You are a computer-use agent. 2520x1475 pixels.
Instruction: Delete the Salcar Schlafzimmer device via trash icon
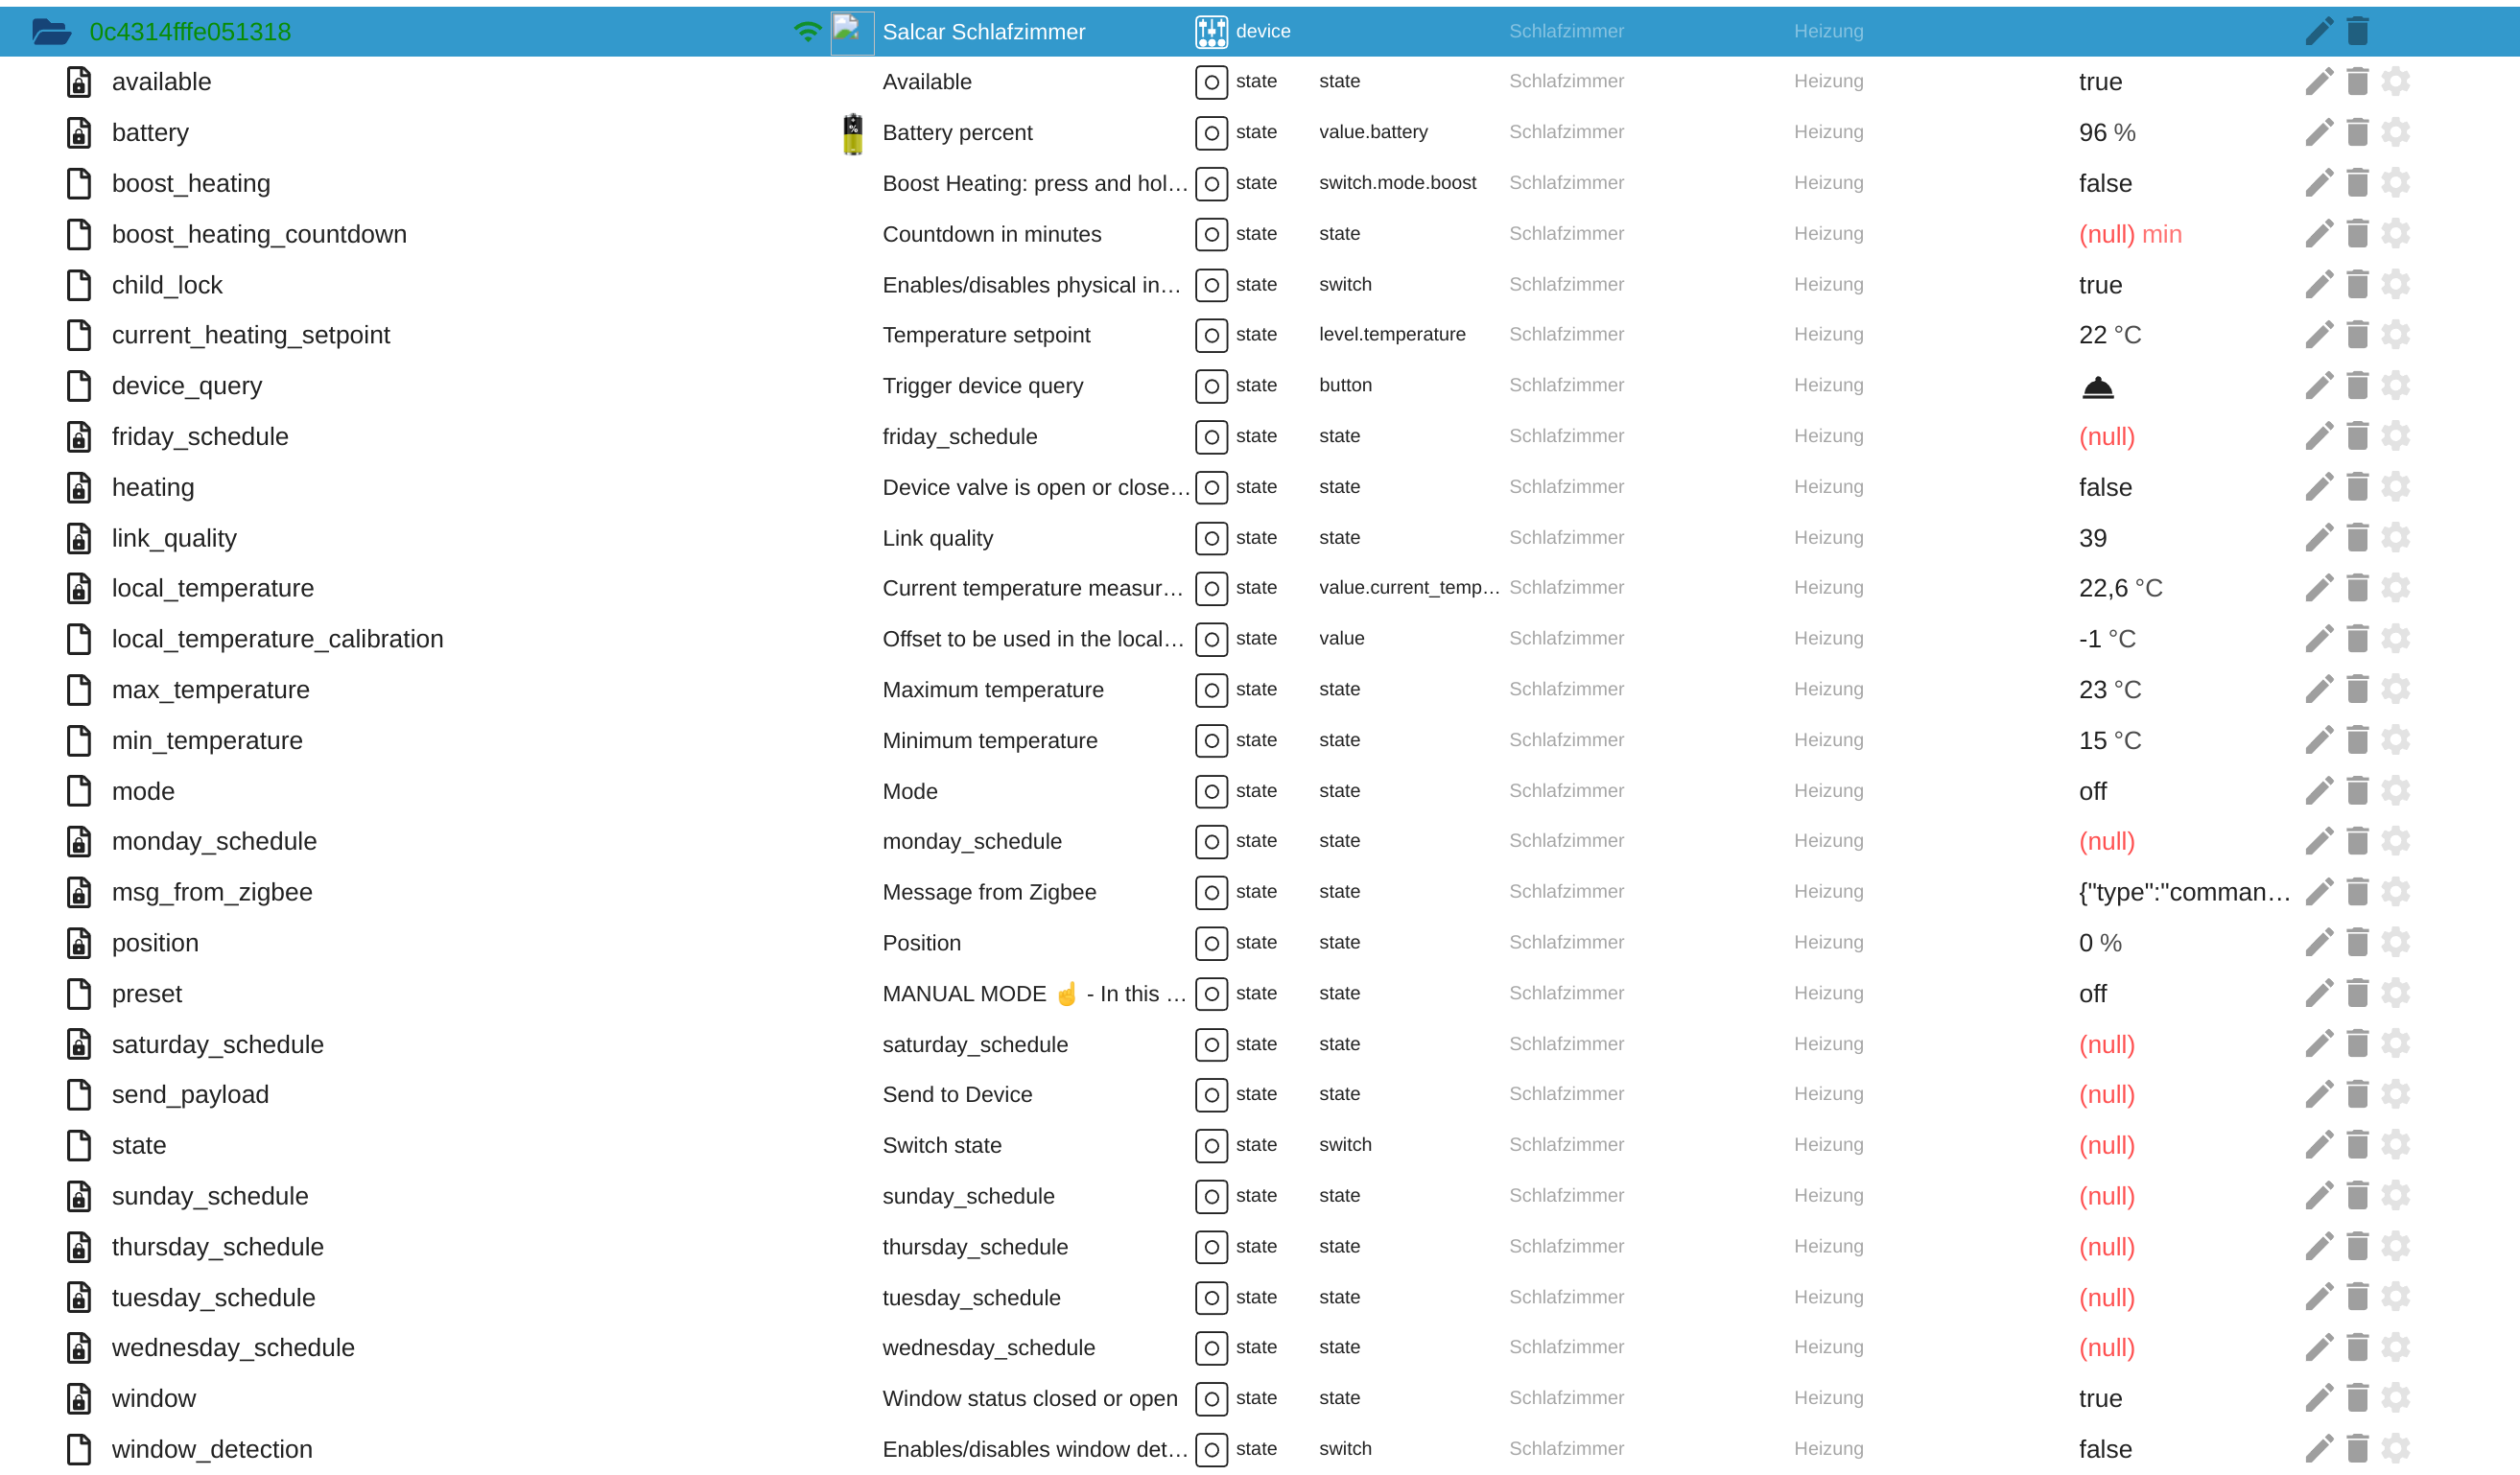(x=2357, y=31)
